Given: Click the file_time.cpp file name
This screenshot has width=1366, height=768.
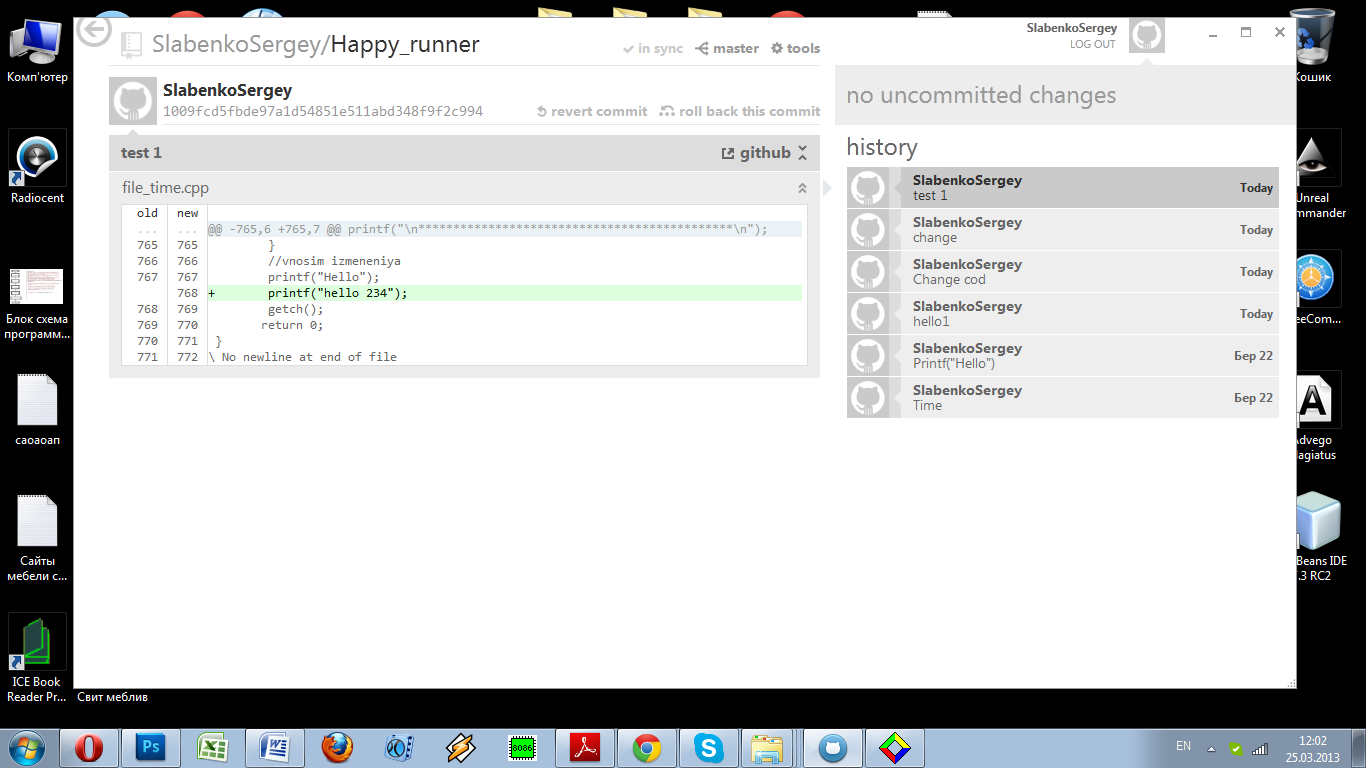Looking at the screenshot, I should pos(165,188).
